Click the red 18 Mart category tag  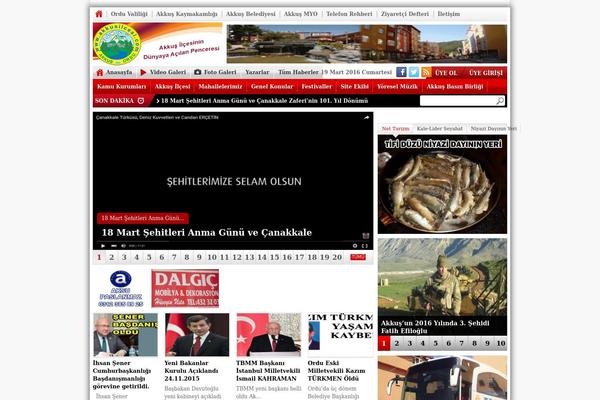(x=143, y=218)
